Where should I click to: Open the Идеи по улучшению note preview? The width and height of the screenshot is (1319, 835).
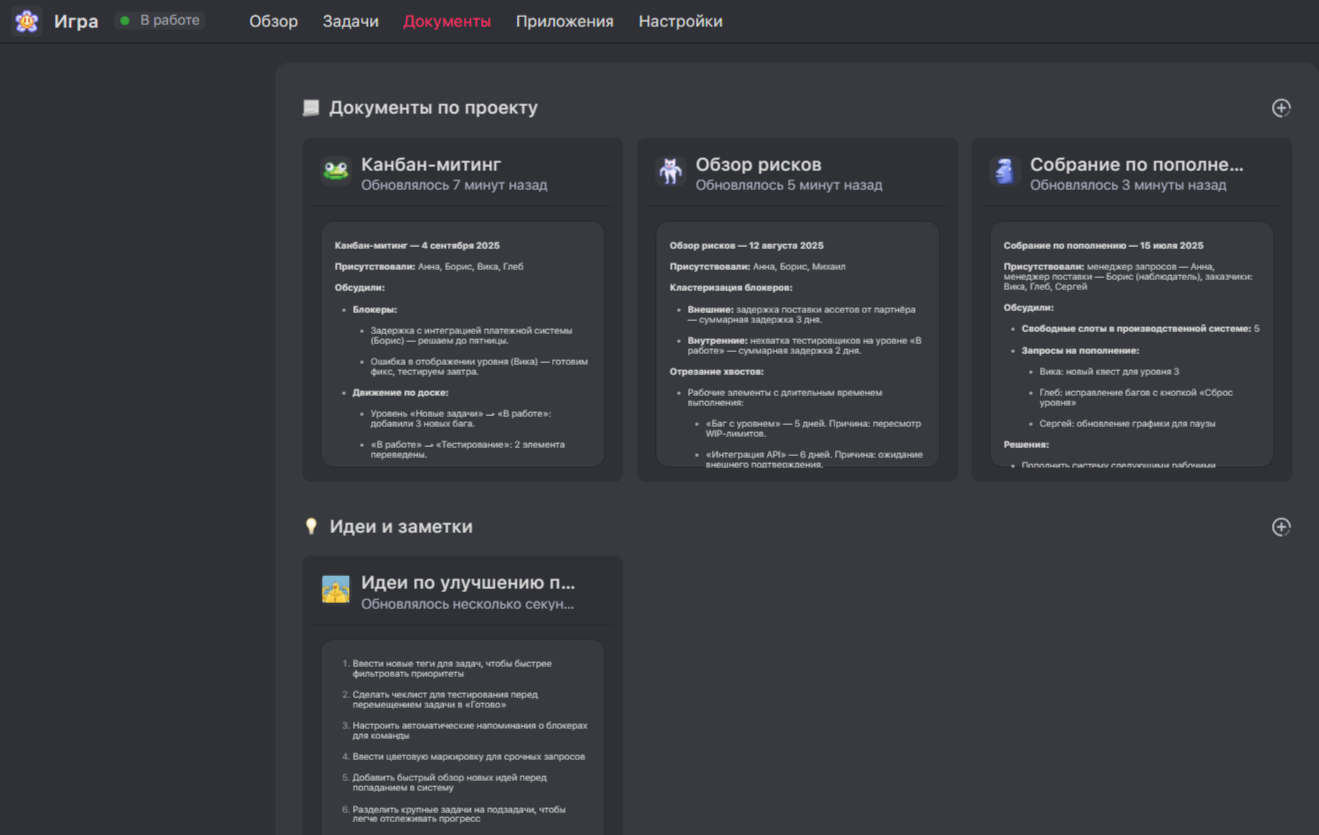pos(462,738)
